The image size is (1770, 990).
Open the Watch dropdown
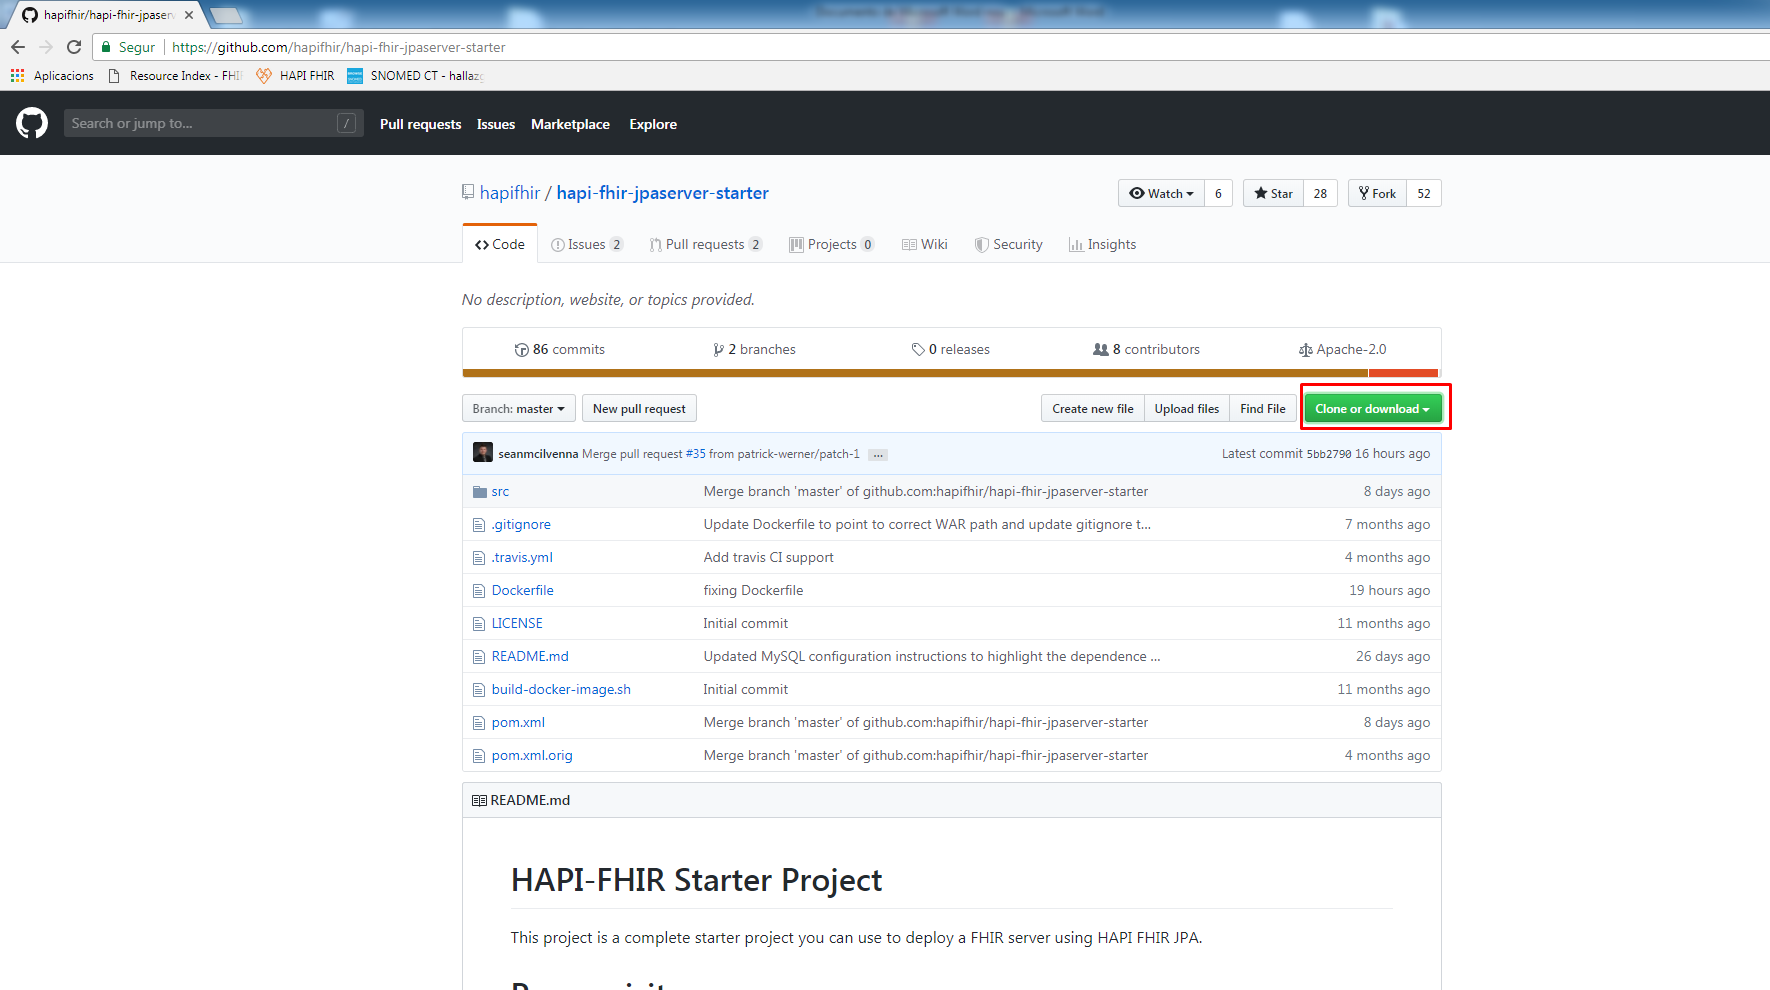tap(1161, 194)
